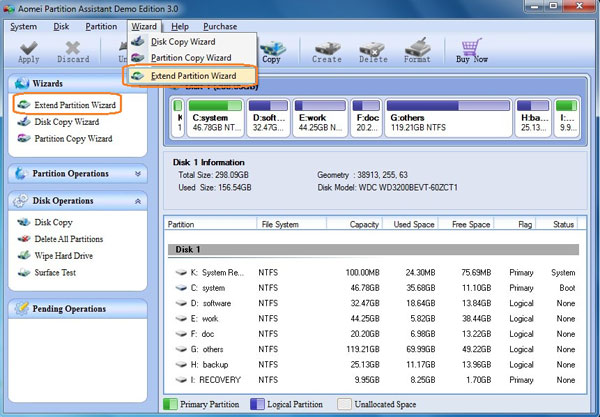Close the open Wizard menu

[x=144, y=26]
